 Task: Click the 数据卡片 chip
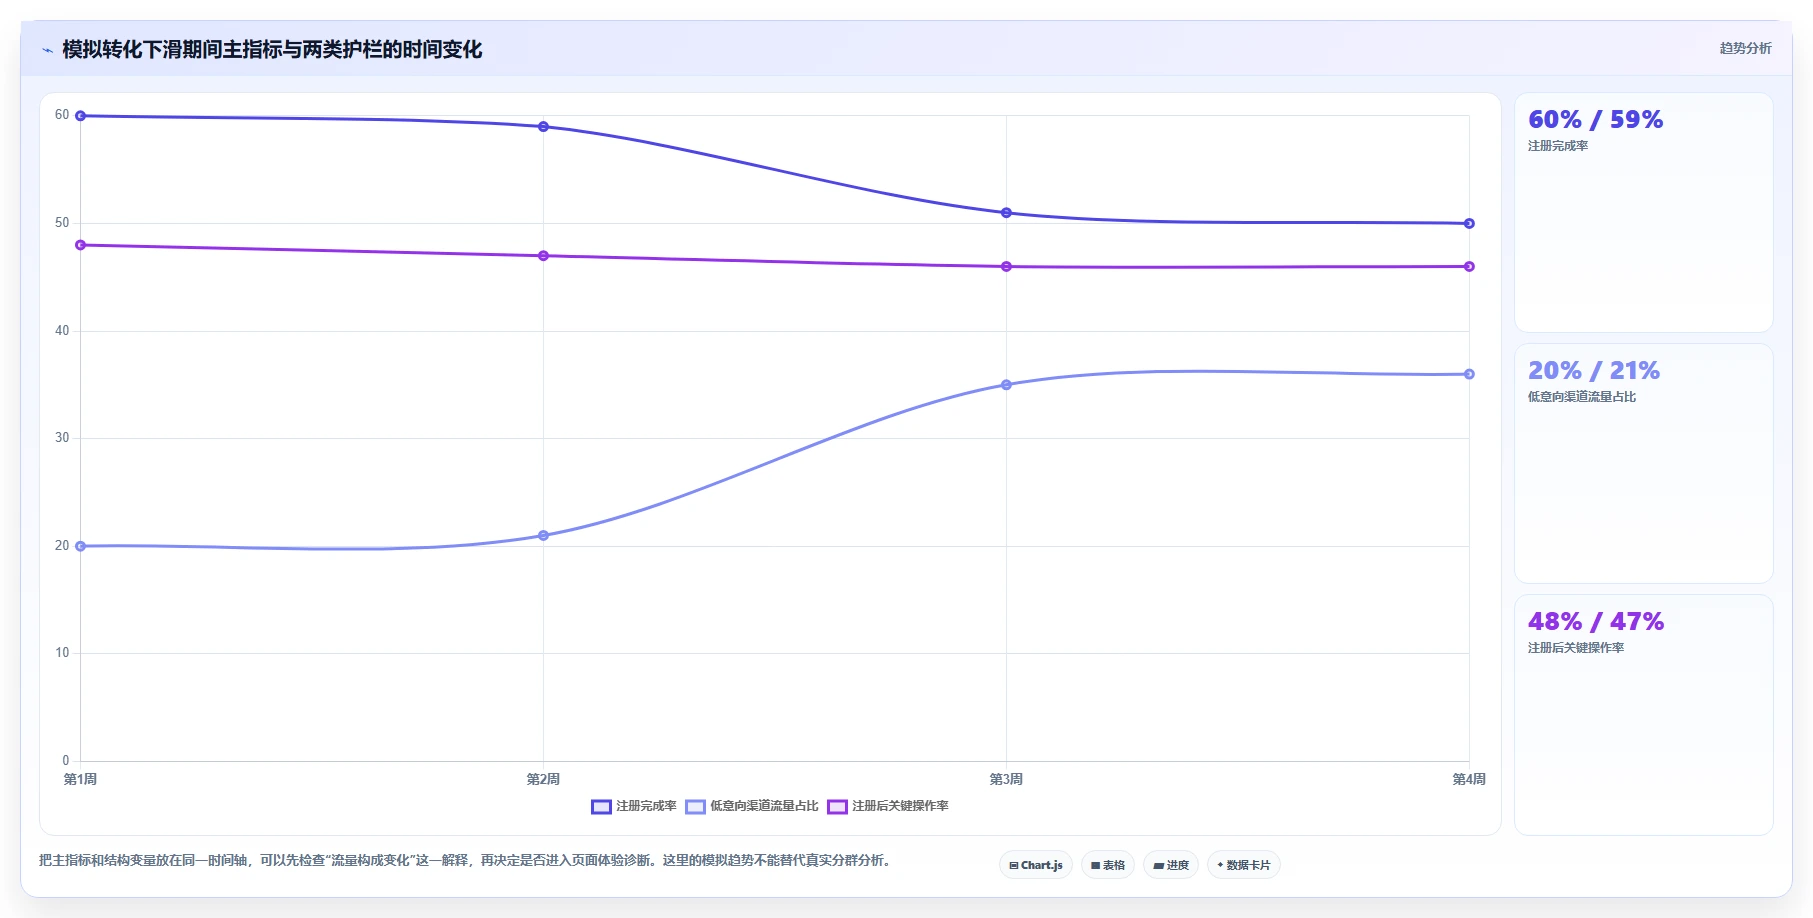tap(1244, 865)
